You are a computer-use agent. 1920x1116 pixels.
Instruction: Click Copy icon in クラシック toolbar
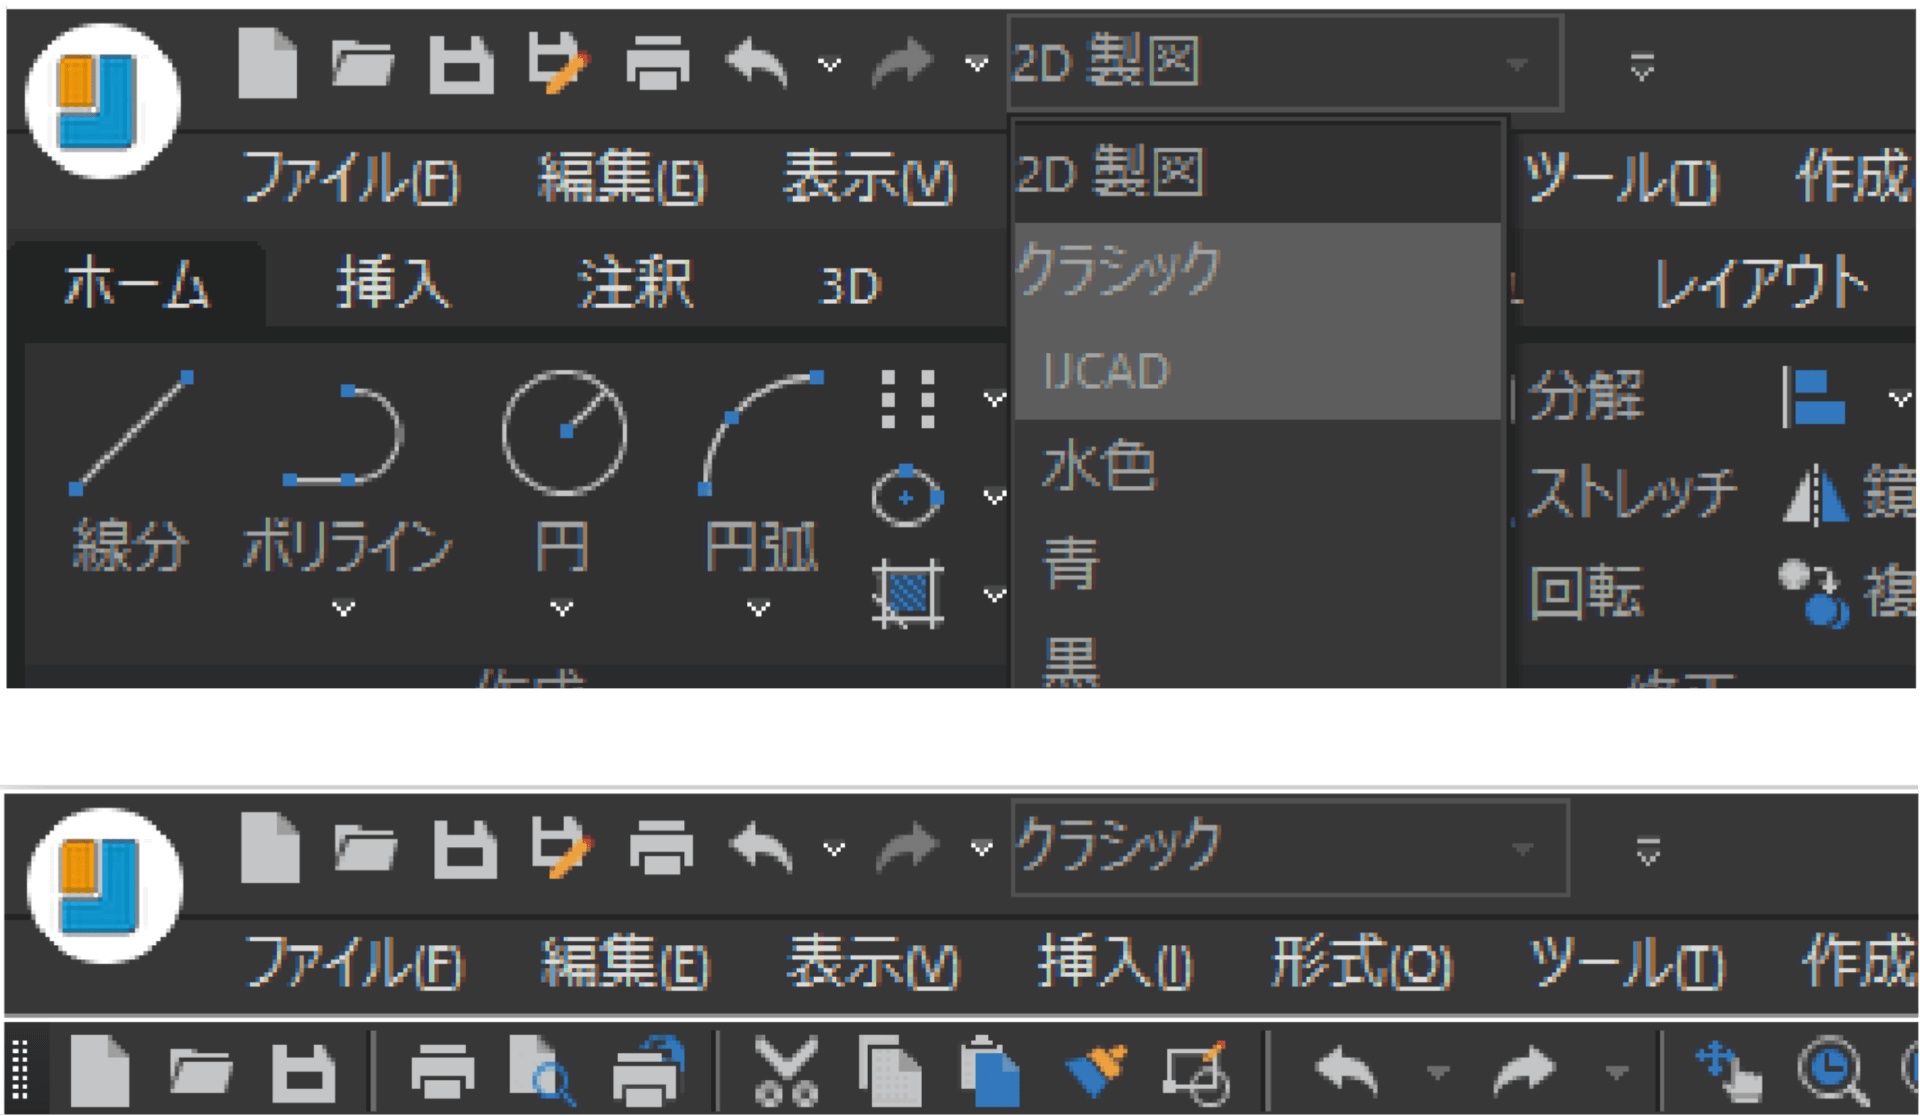click(890, 1071)
